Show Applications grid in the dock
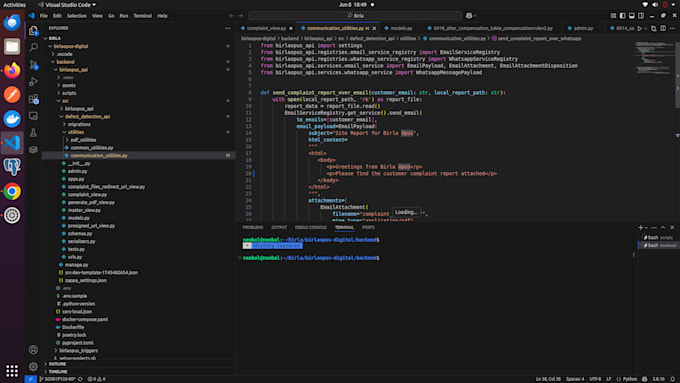 click(12, 371)
